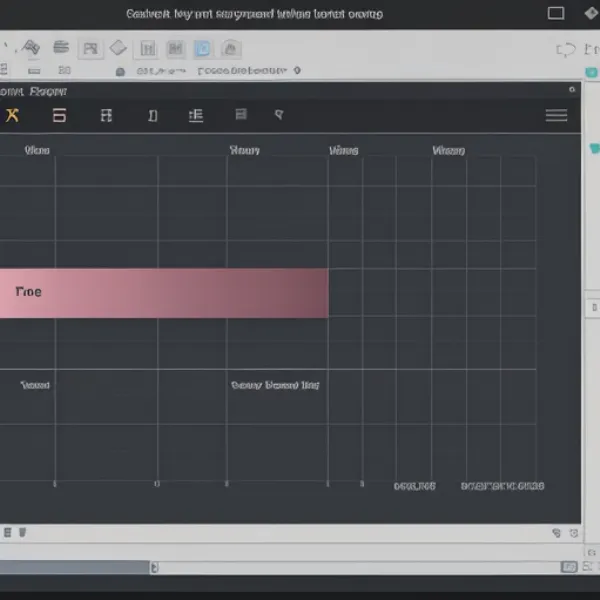Expand the dropdown arrow in the second toolbar row

pyautogui.click(x=296, y=71)
